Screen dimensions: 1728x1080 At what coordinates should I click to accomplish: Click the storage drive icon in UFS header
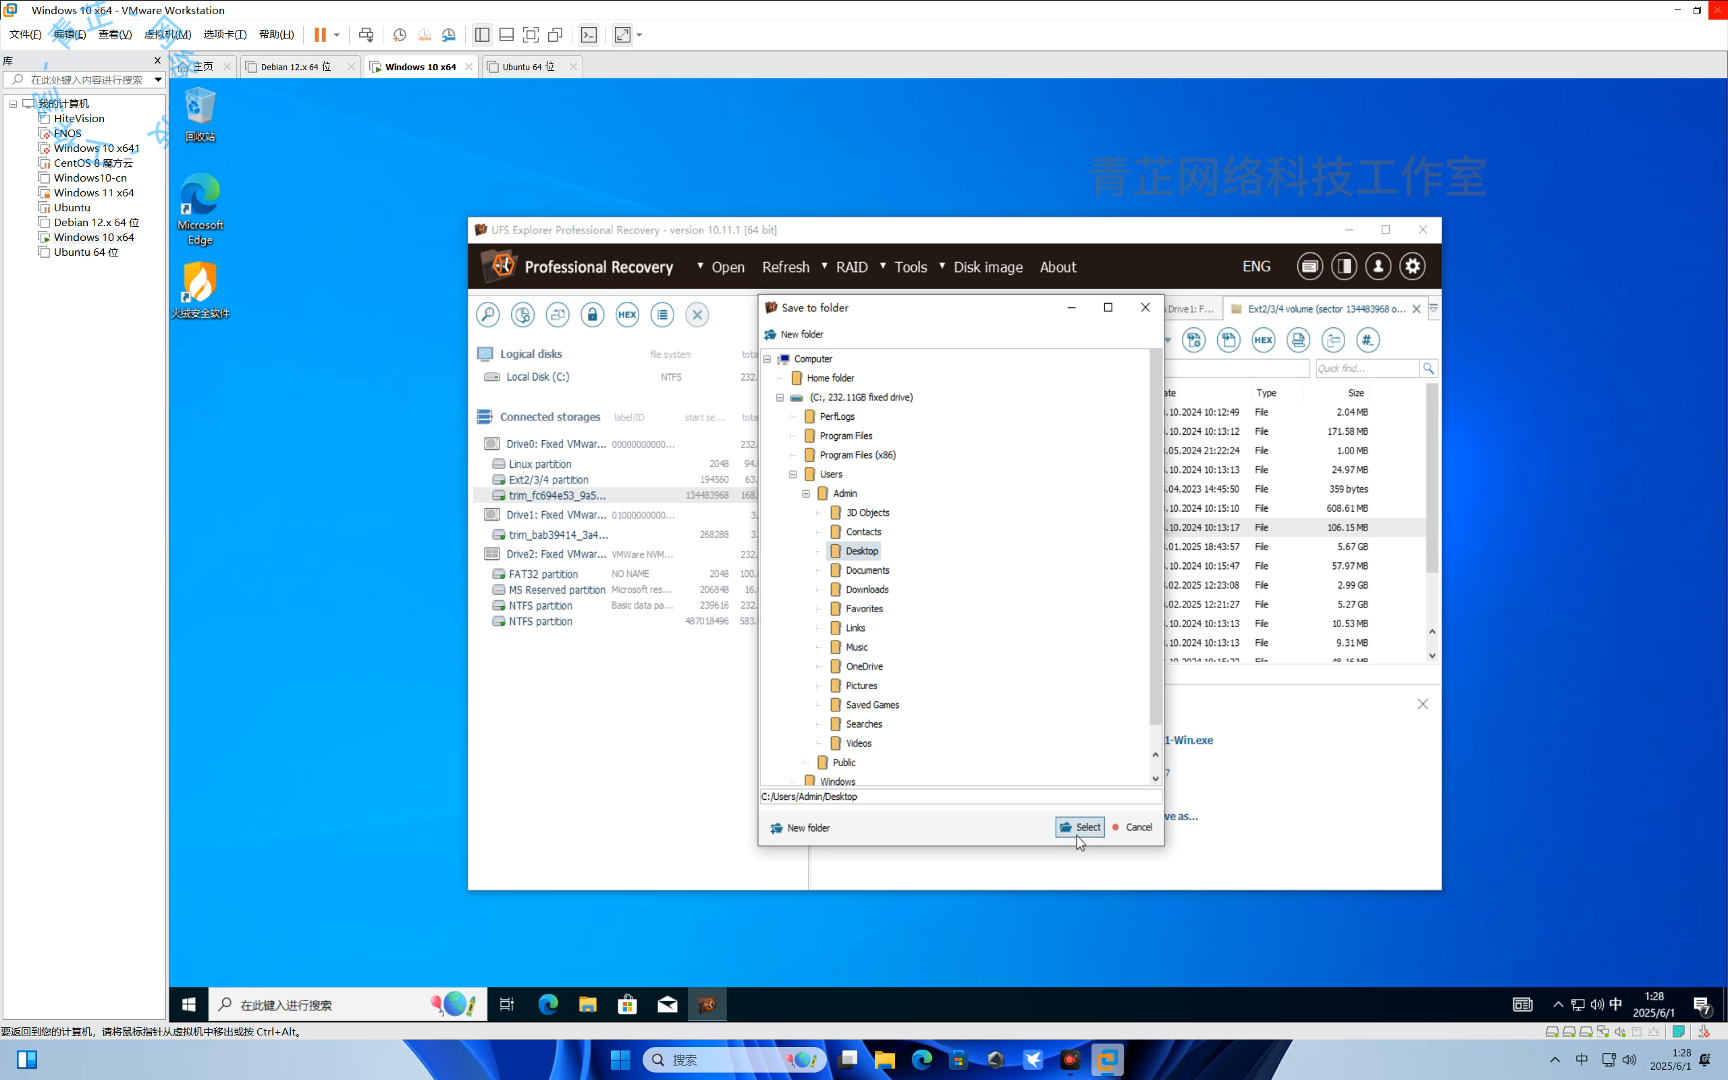(x=1310, y=266)
